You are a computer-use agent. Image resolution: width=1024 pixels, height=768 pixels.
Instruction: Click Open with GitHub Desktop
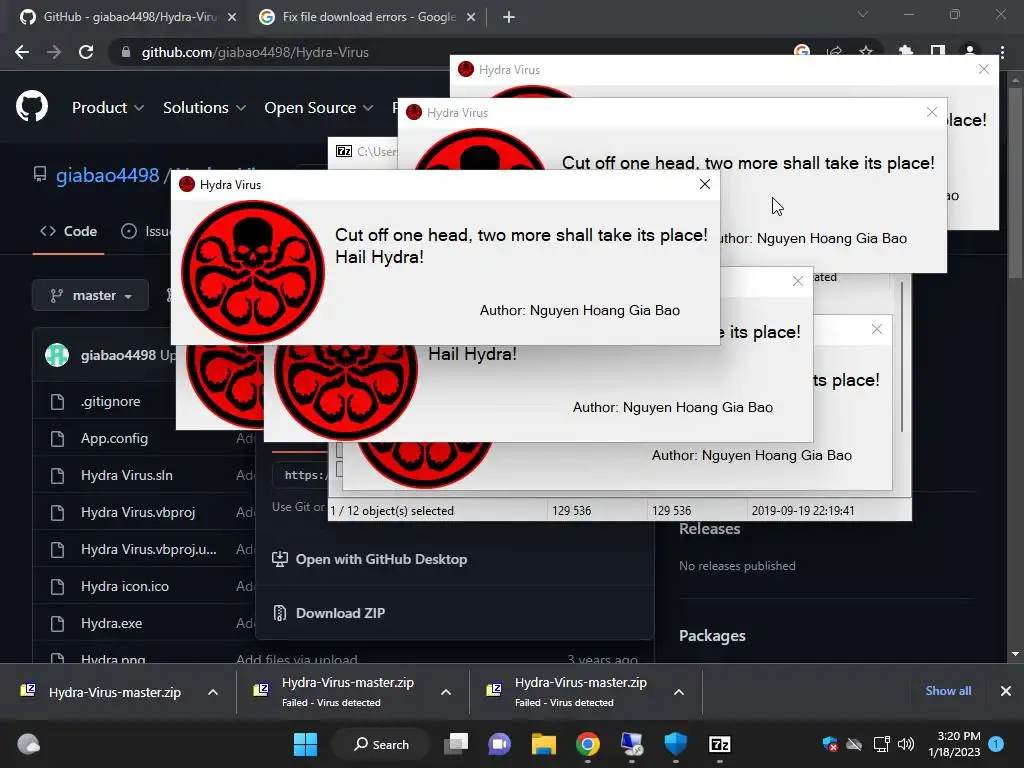370,560
